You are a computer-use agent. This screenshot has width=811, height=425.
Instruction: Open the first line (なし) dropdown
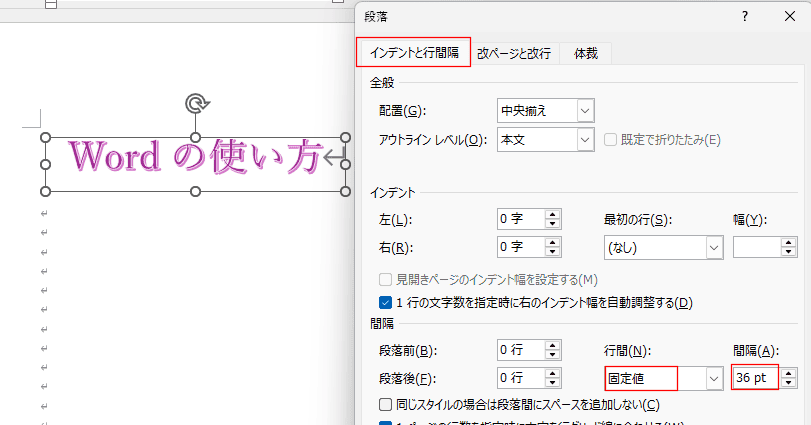pyautogui.click(x=714, y=247)
